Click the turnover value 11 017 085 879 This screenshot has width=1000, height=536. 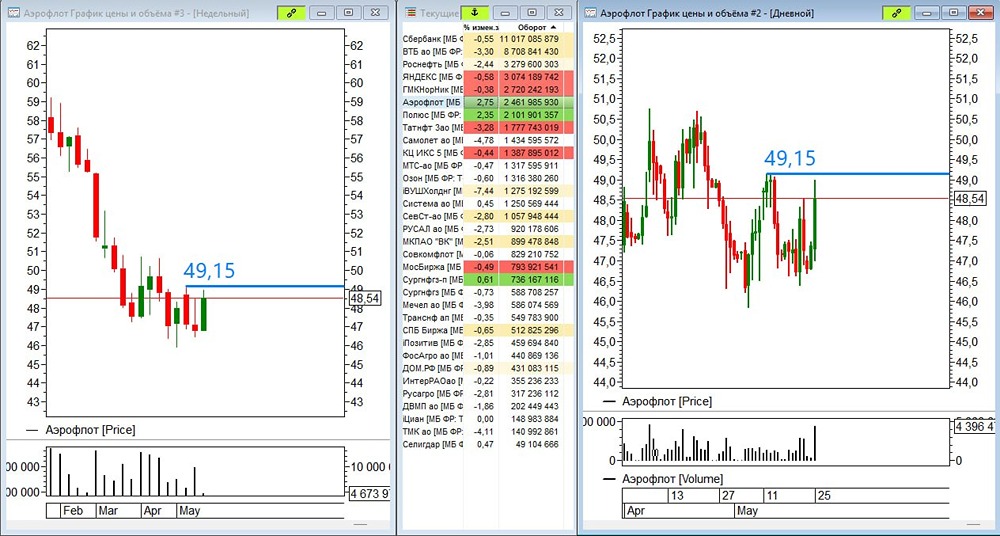click(x=529, y=39)
